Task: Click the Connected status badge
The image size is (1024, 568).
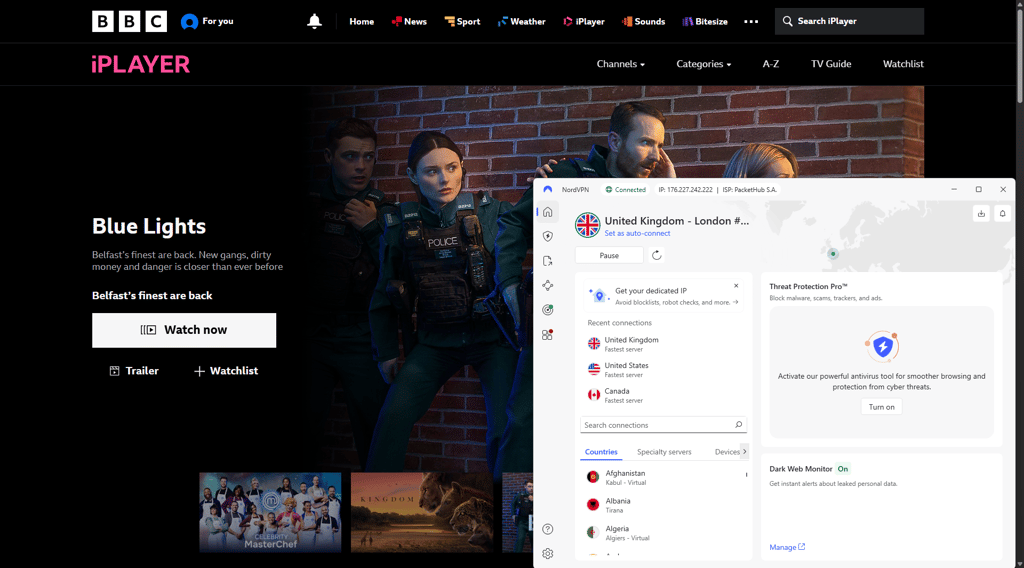Action: [626, 190]
